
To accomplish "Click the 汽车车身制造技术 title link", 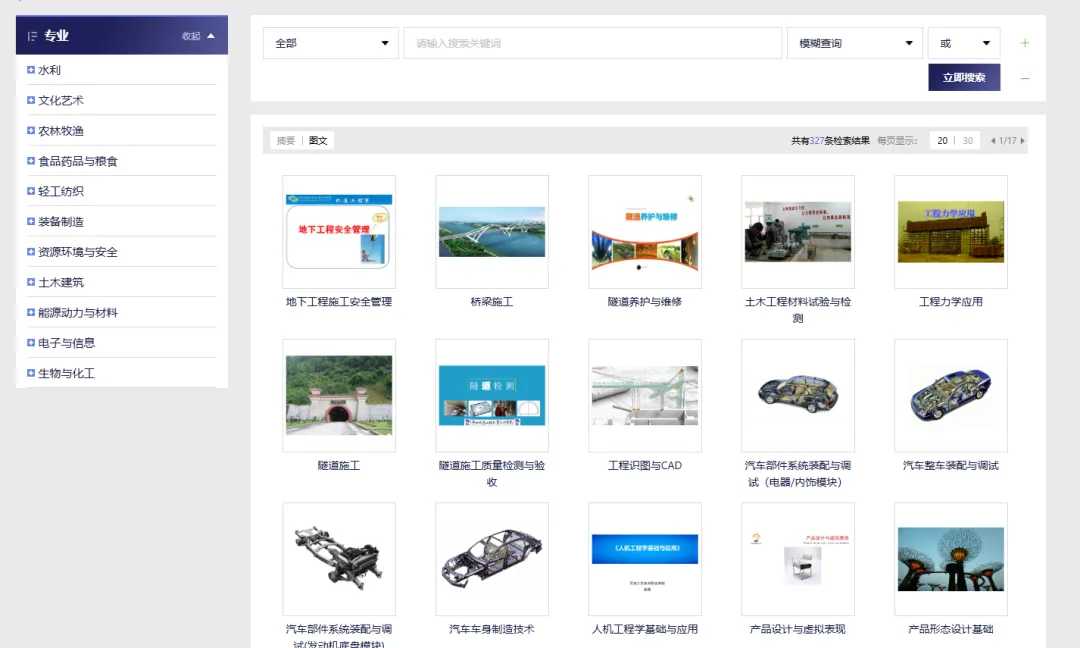I will pyautogui.click(x=492, y=629).
